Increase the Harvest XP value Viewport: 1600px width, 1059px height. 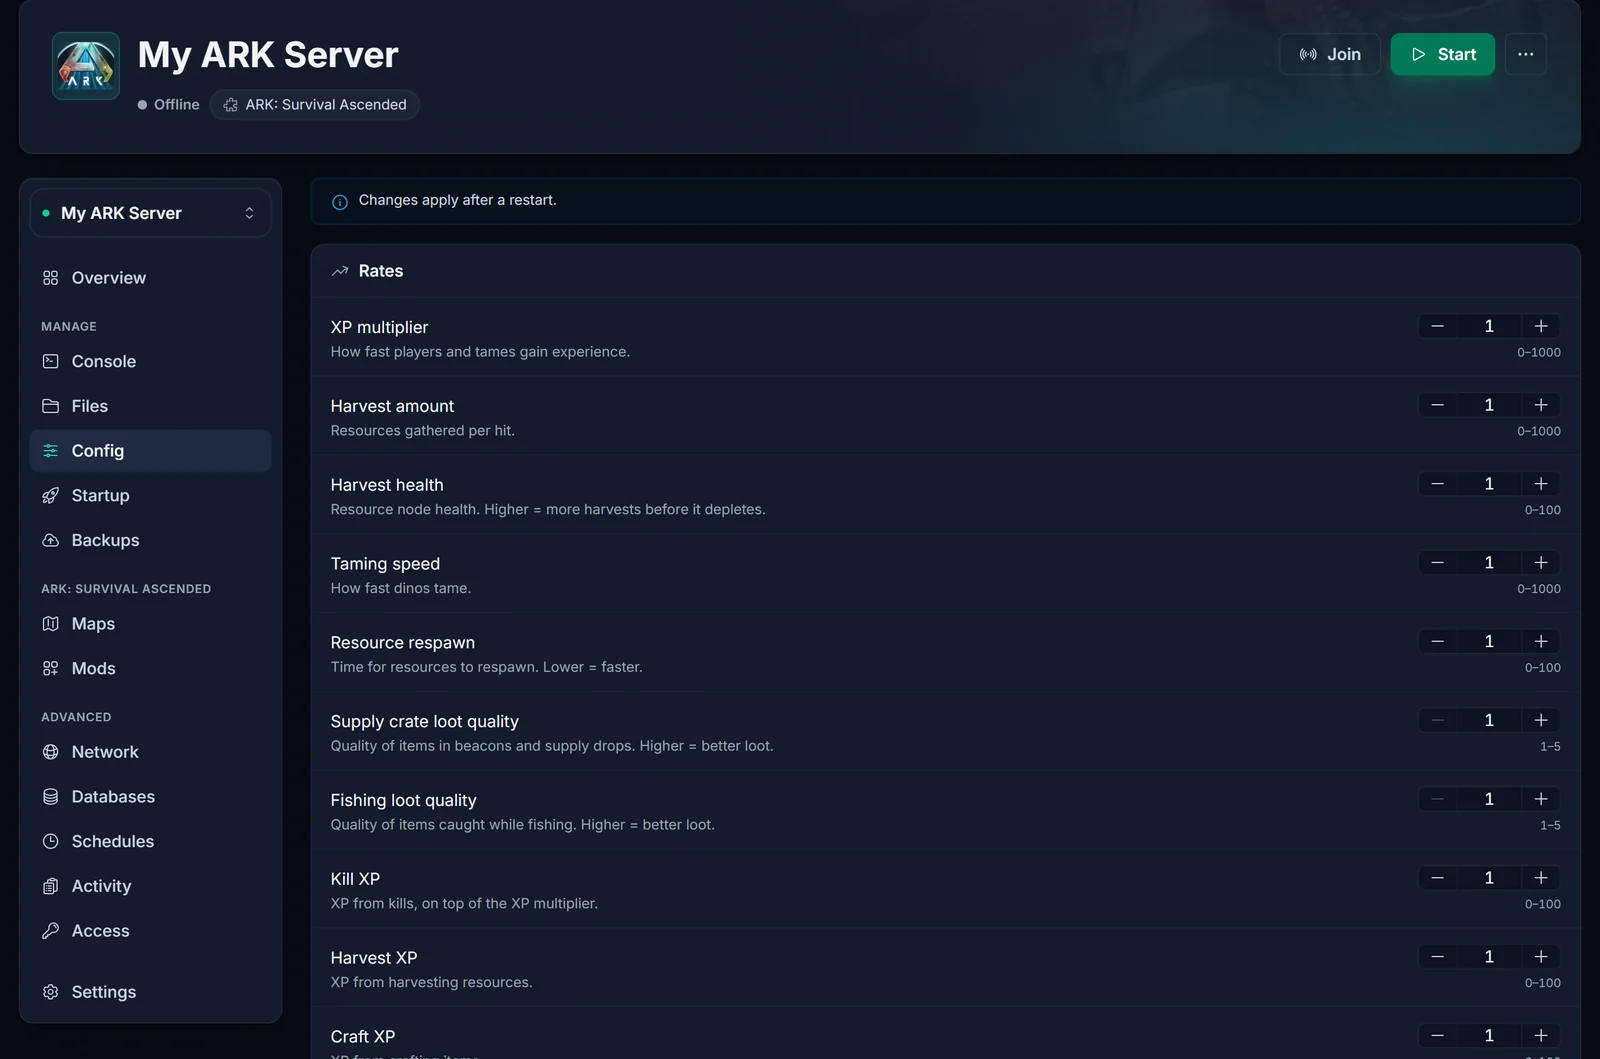1541,957
